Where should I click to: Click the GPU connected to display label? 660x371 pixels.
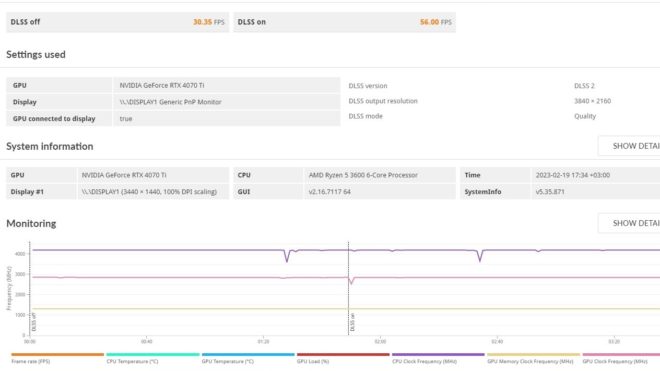(x=54, y=119)
